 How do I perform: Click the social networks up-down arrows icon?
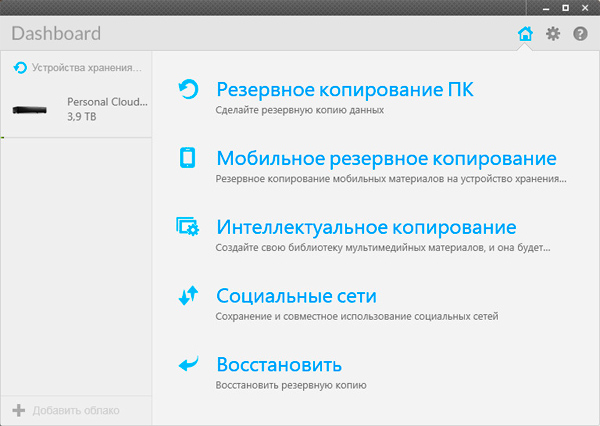[188, 296]
